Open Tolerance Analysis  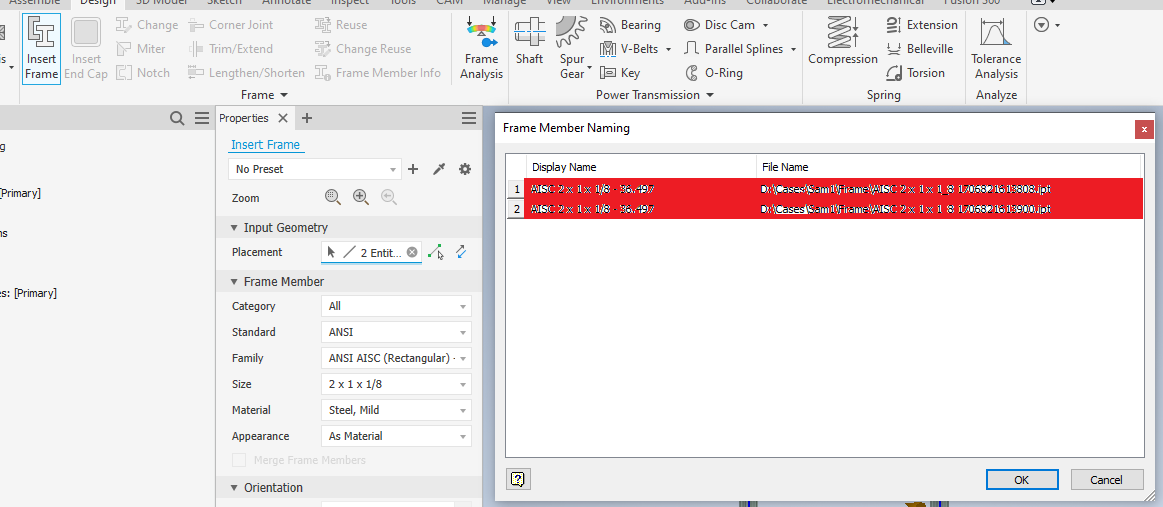click(x=996, y=49)
